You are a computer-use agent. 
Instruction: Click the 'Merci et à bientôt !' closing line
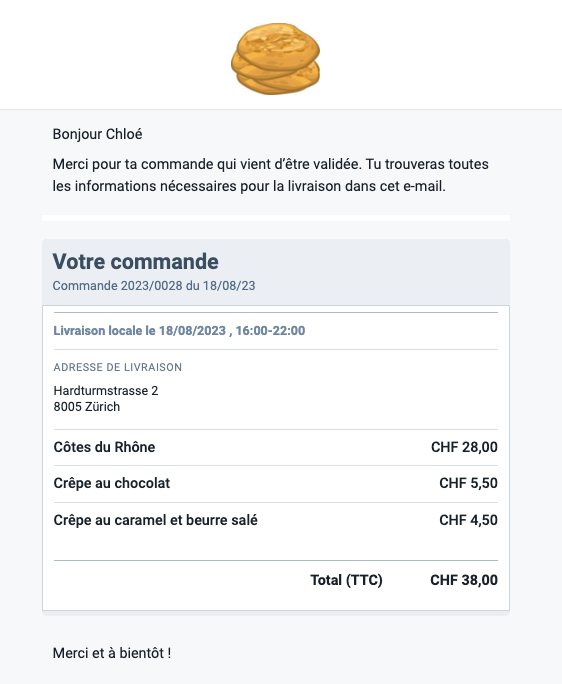coord(112,653)
